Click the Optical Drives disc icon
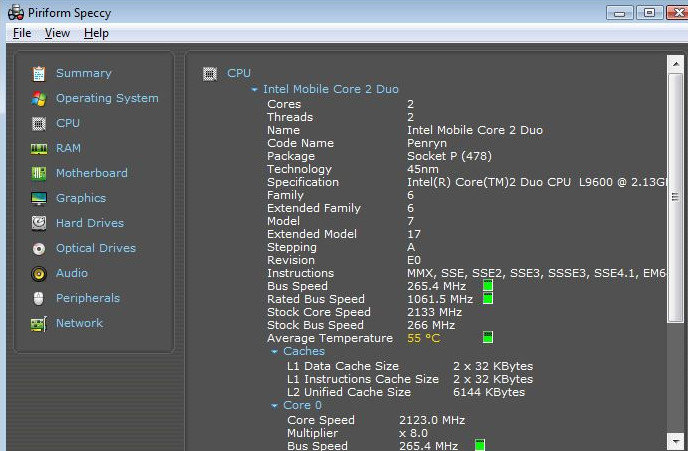Screen dimensions: 688x451 39,249
